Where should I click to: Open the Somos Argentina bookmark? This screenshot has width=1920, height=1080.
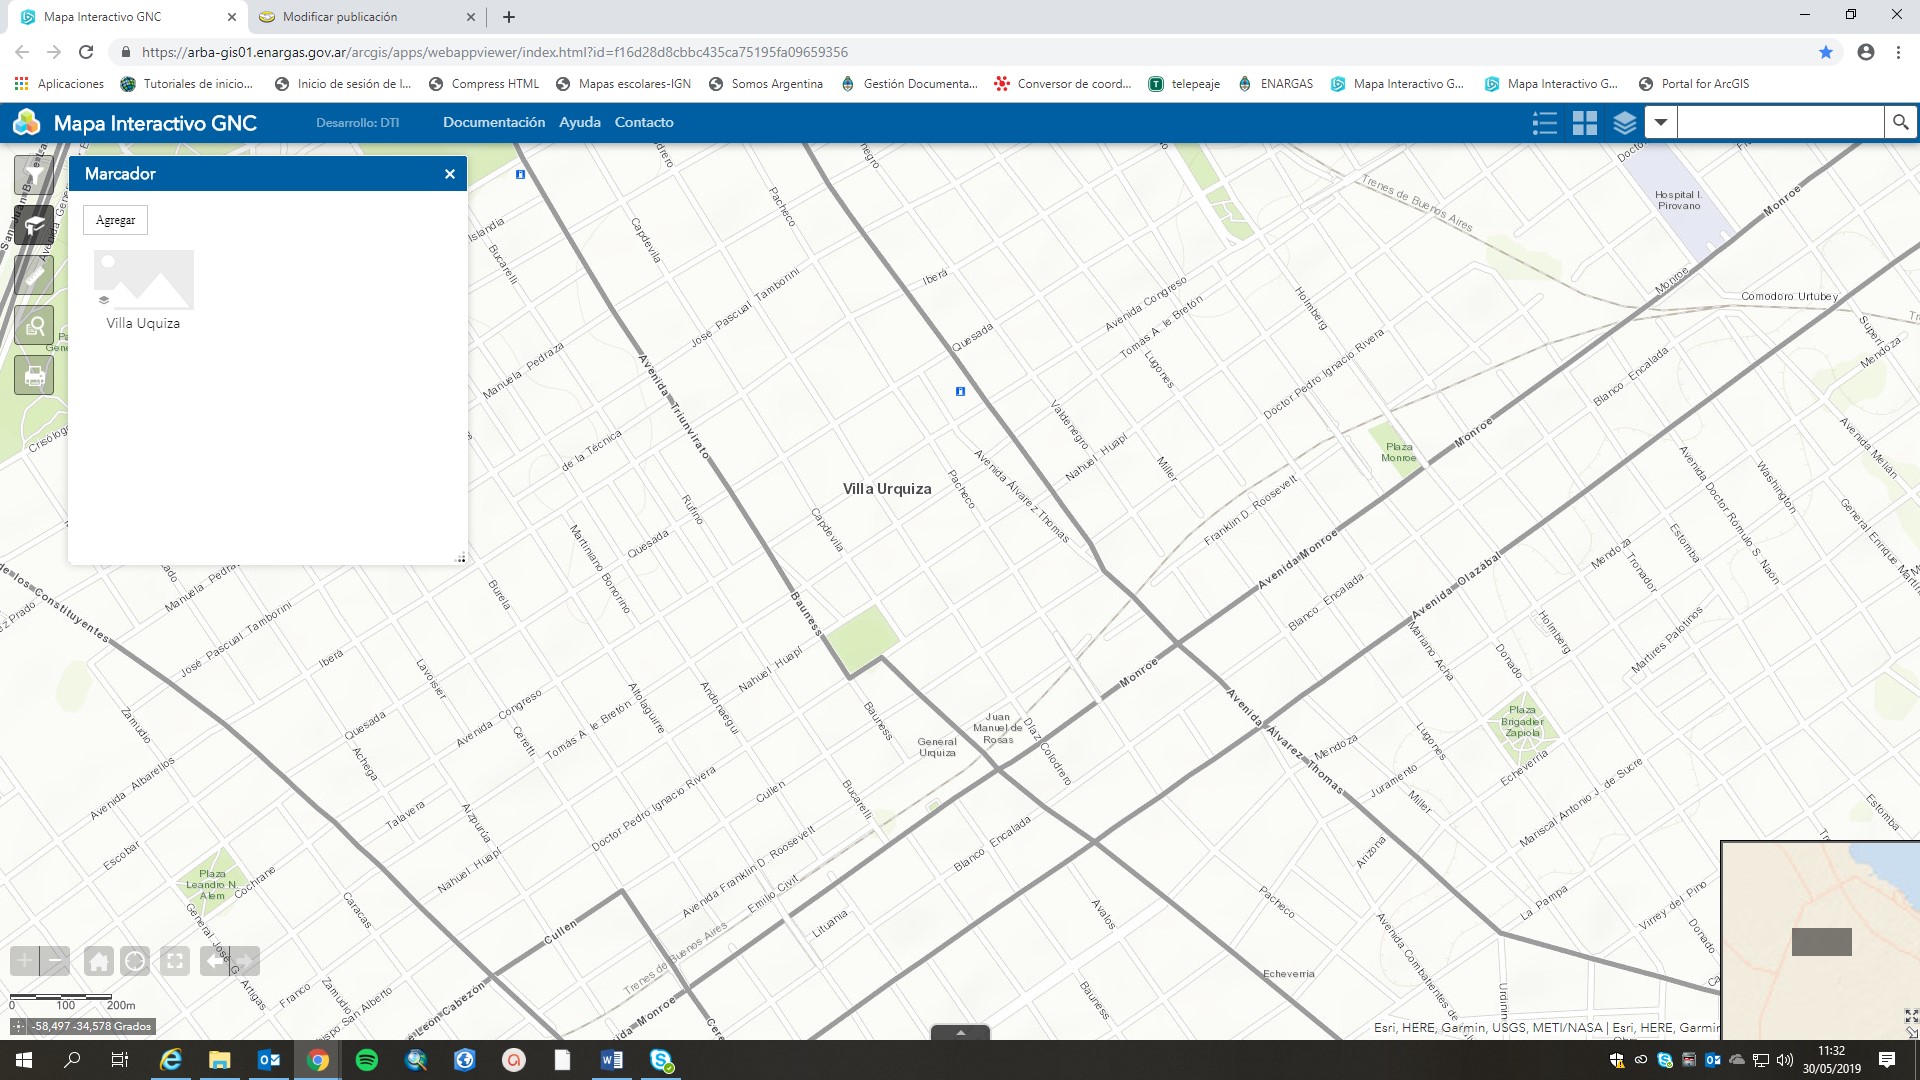tap(766, 84)
